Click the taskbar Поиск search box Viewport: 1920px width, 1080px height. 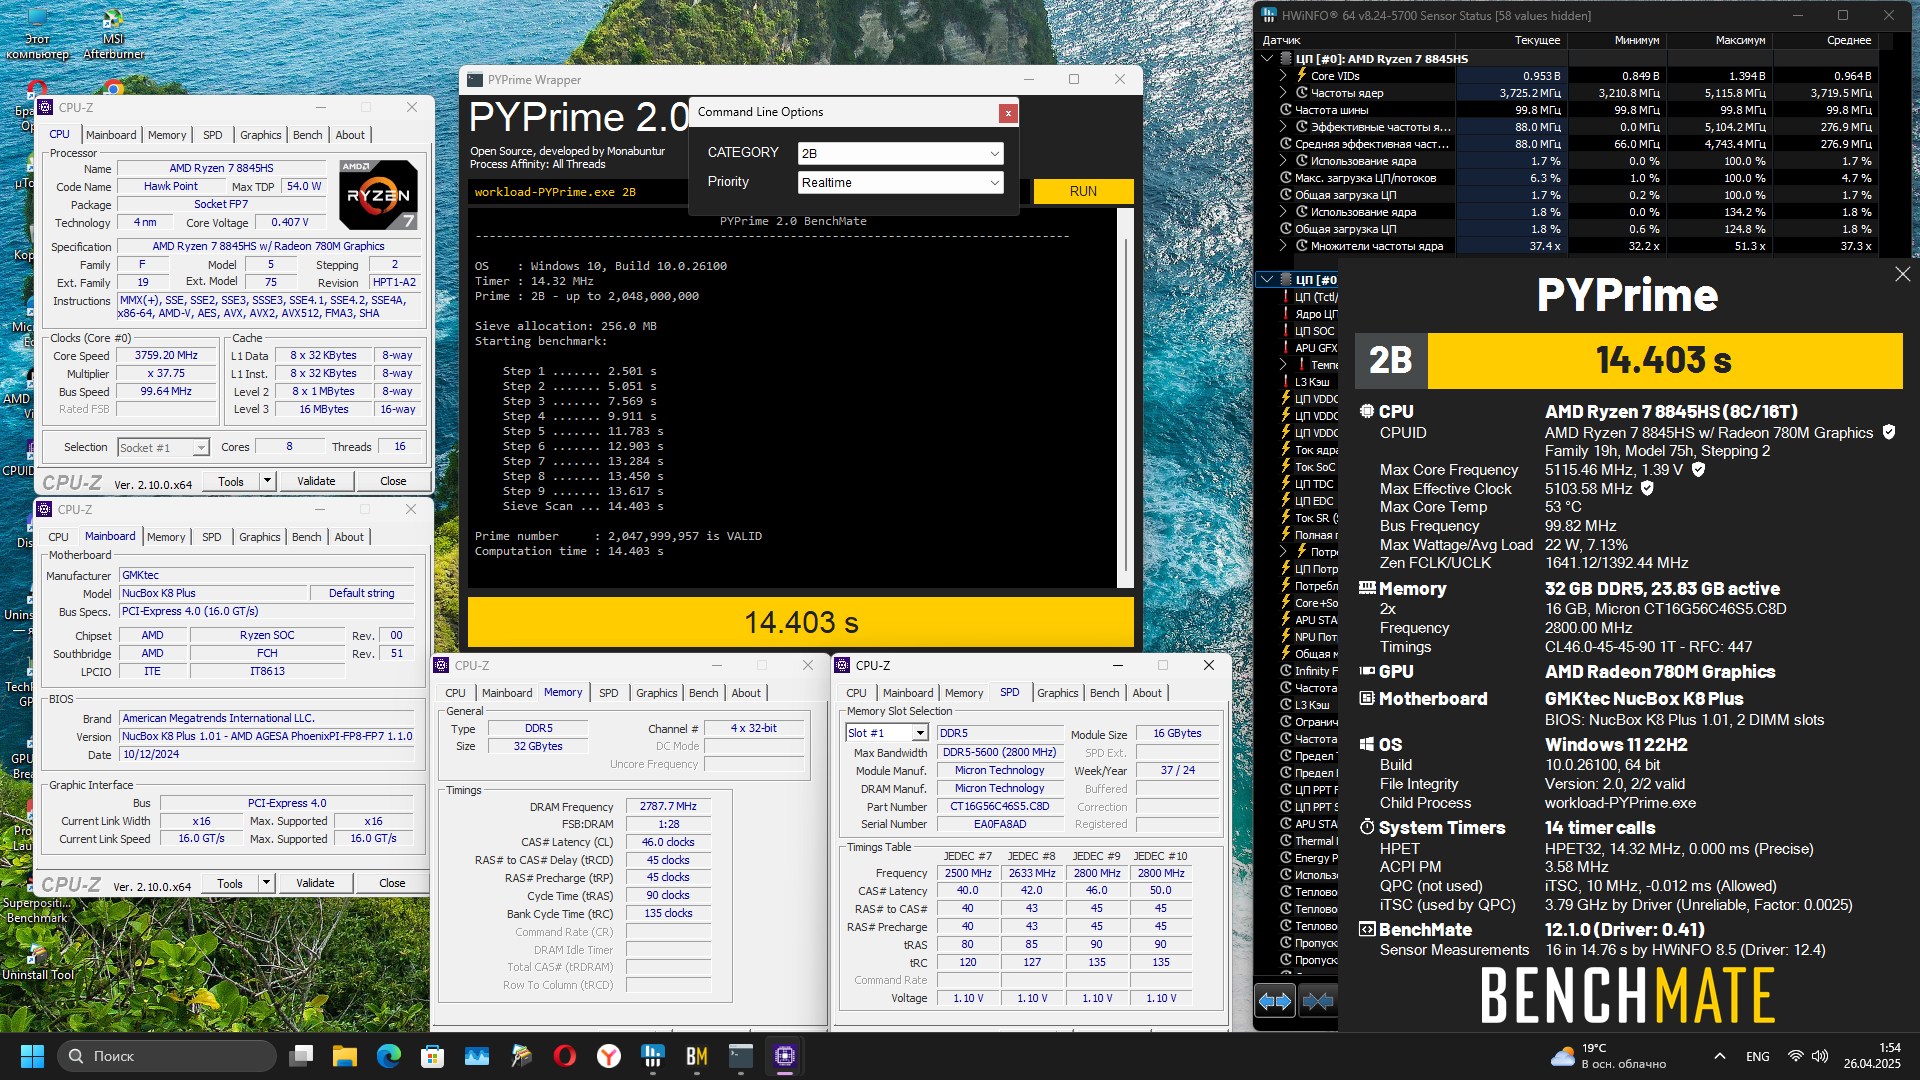coord(166,1056)
